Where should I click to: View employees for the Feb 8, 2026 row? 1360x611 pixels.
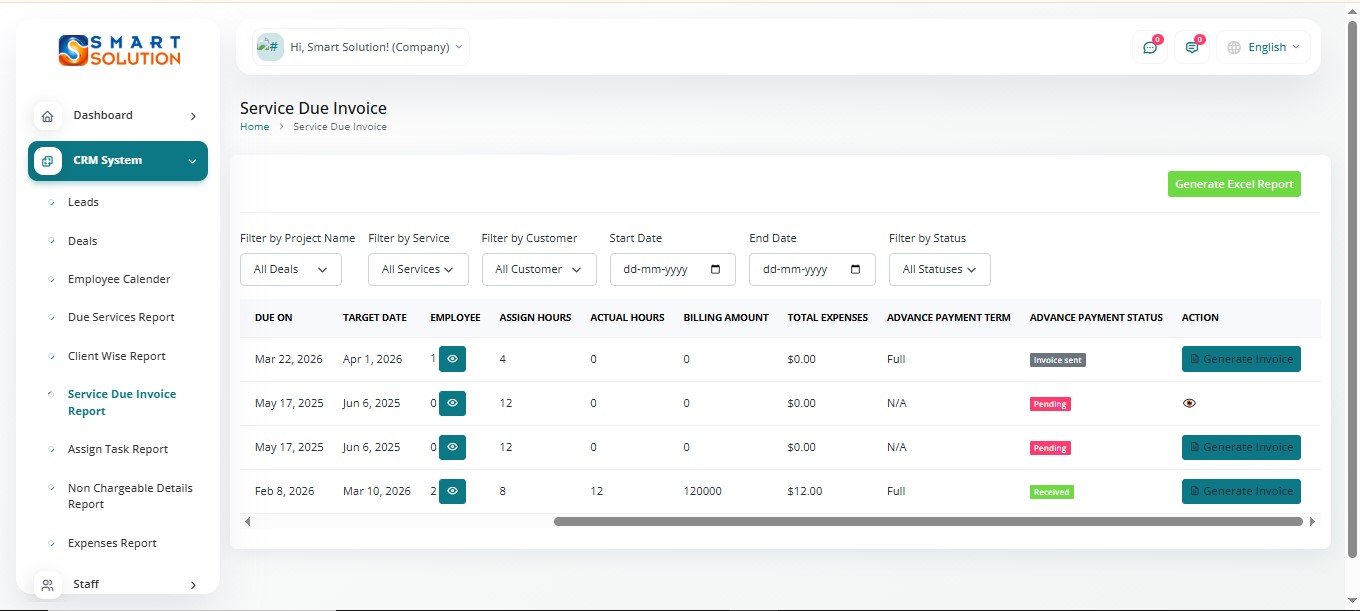pyautogui.click(x=452, y=491)
